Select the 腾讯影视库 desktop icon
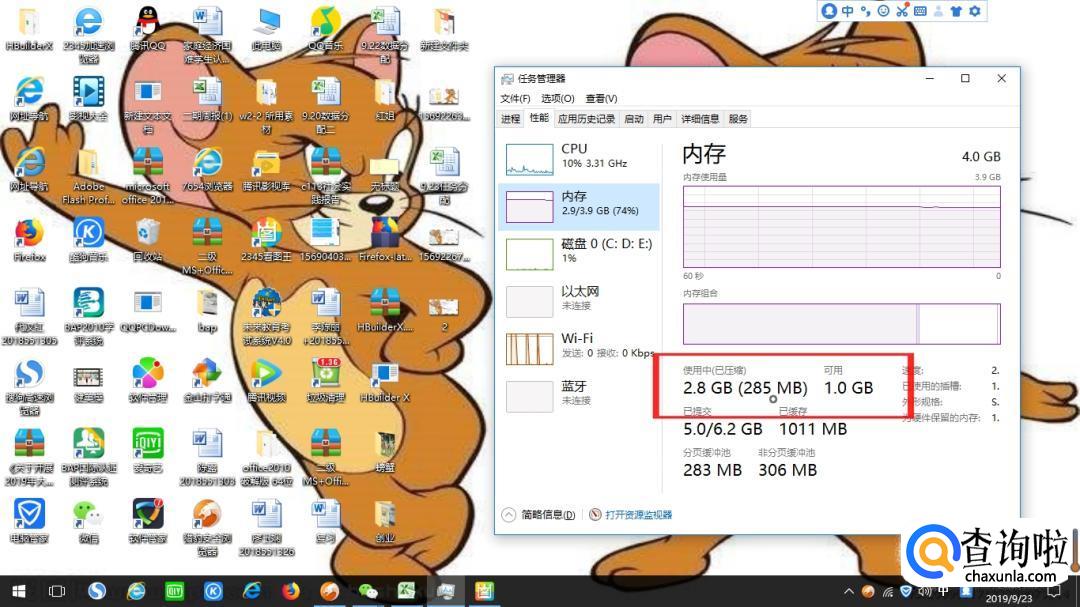 (x=266, y=170)
